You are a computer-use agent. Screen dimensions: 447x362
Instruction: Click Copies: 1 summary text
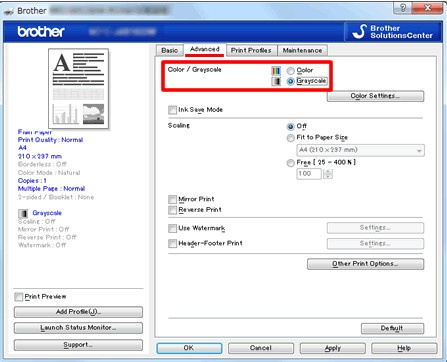click(x=32, y=181)
